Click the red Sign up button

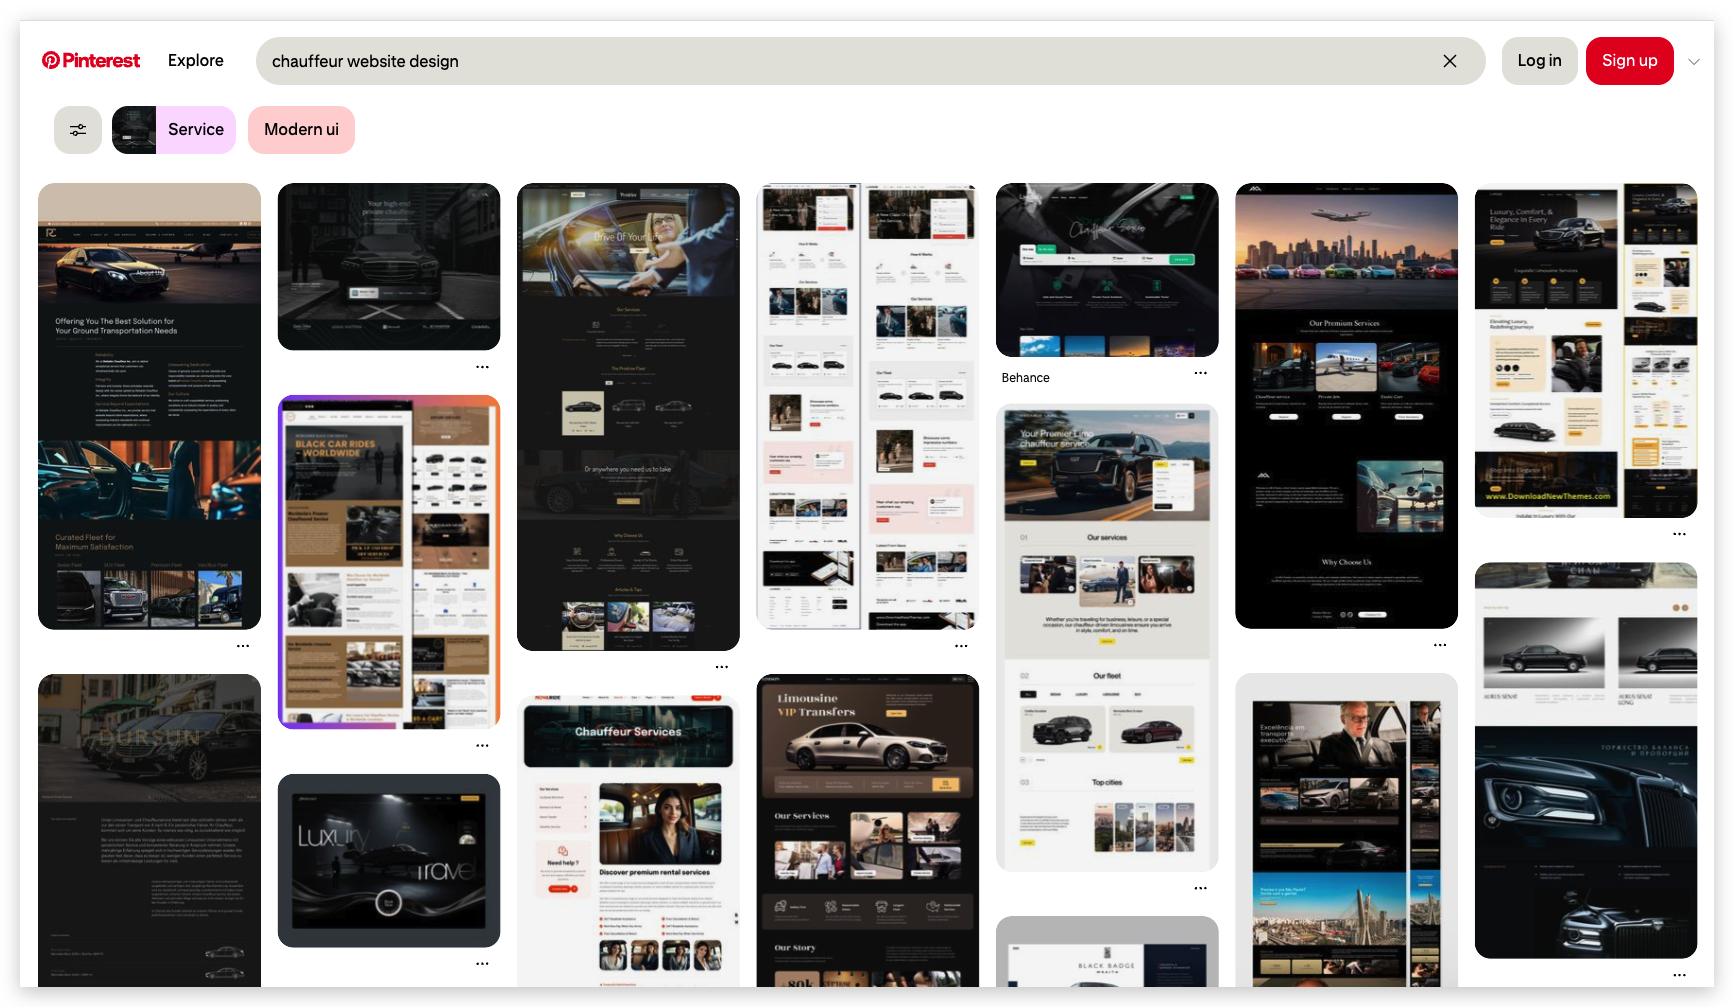tap(1629, 61)
